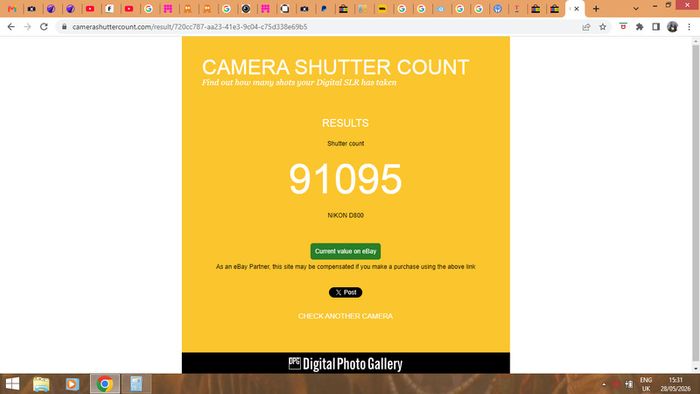The width and height of the screenshot is (700, 394).
Task: Switch to the Gmail tab
Action: (12, 8)
